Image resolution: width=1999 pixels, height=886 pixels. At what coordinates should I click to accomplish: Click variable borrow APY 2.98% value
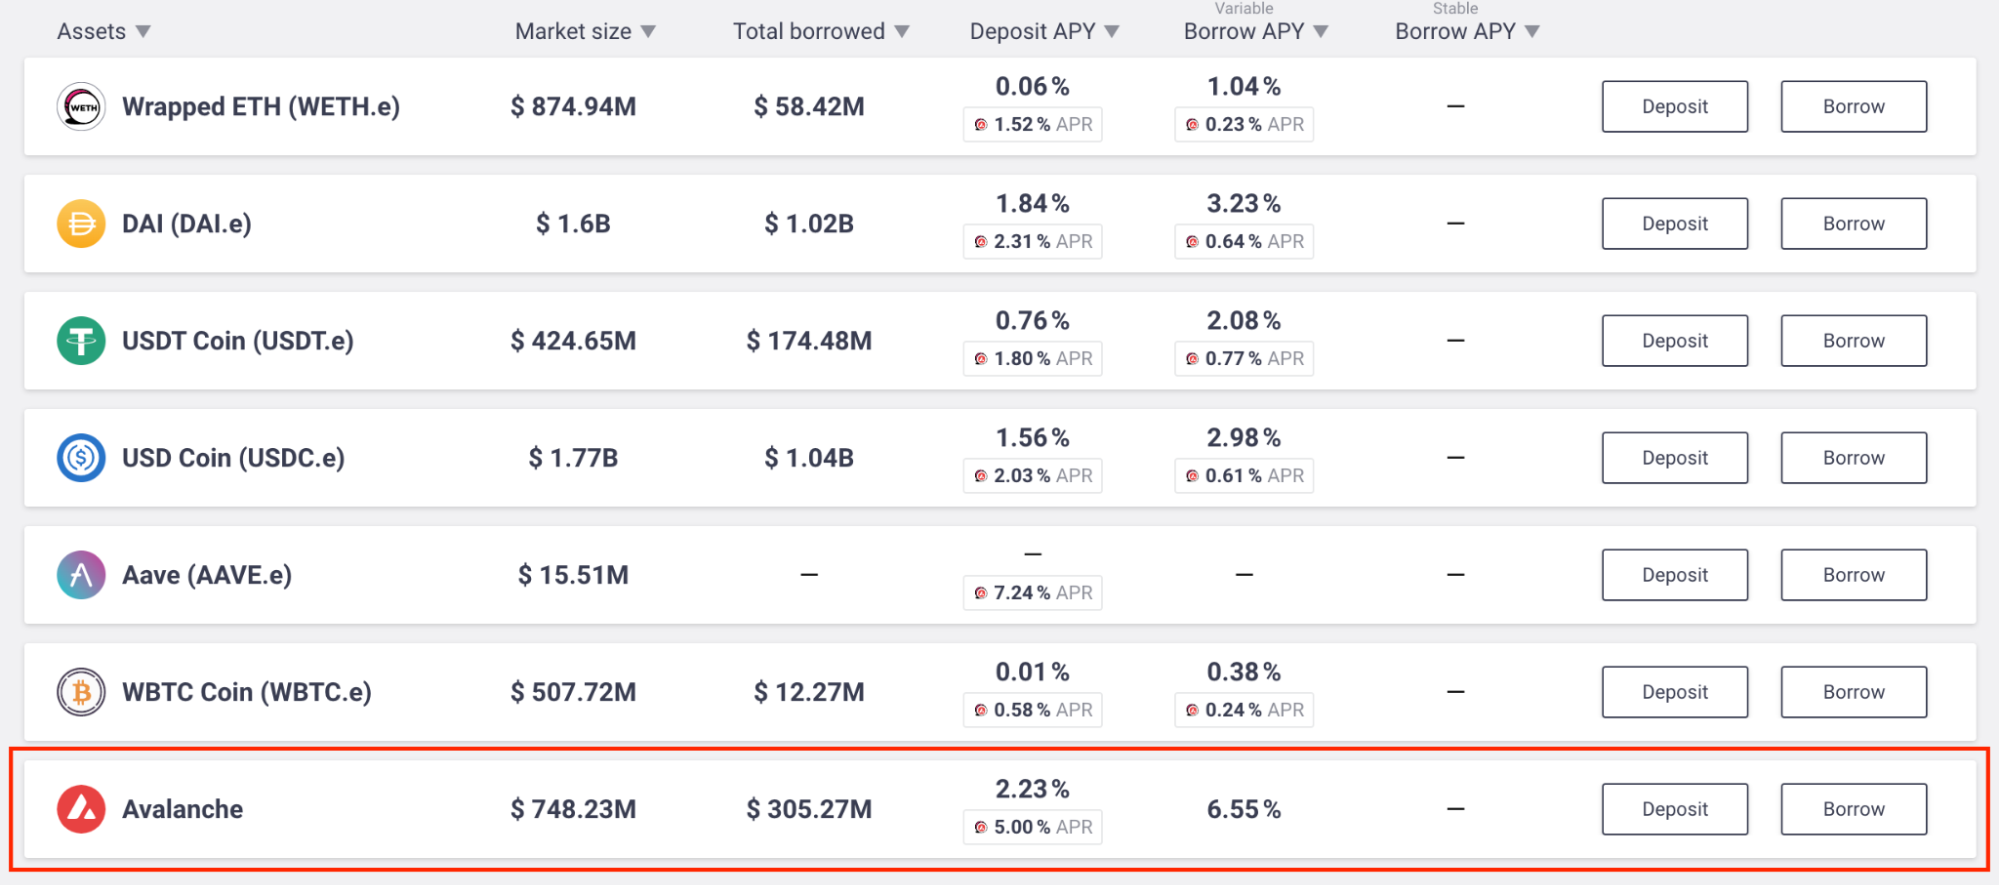click(1244, 437)
